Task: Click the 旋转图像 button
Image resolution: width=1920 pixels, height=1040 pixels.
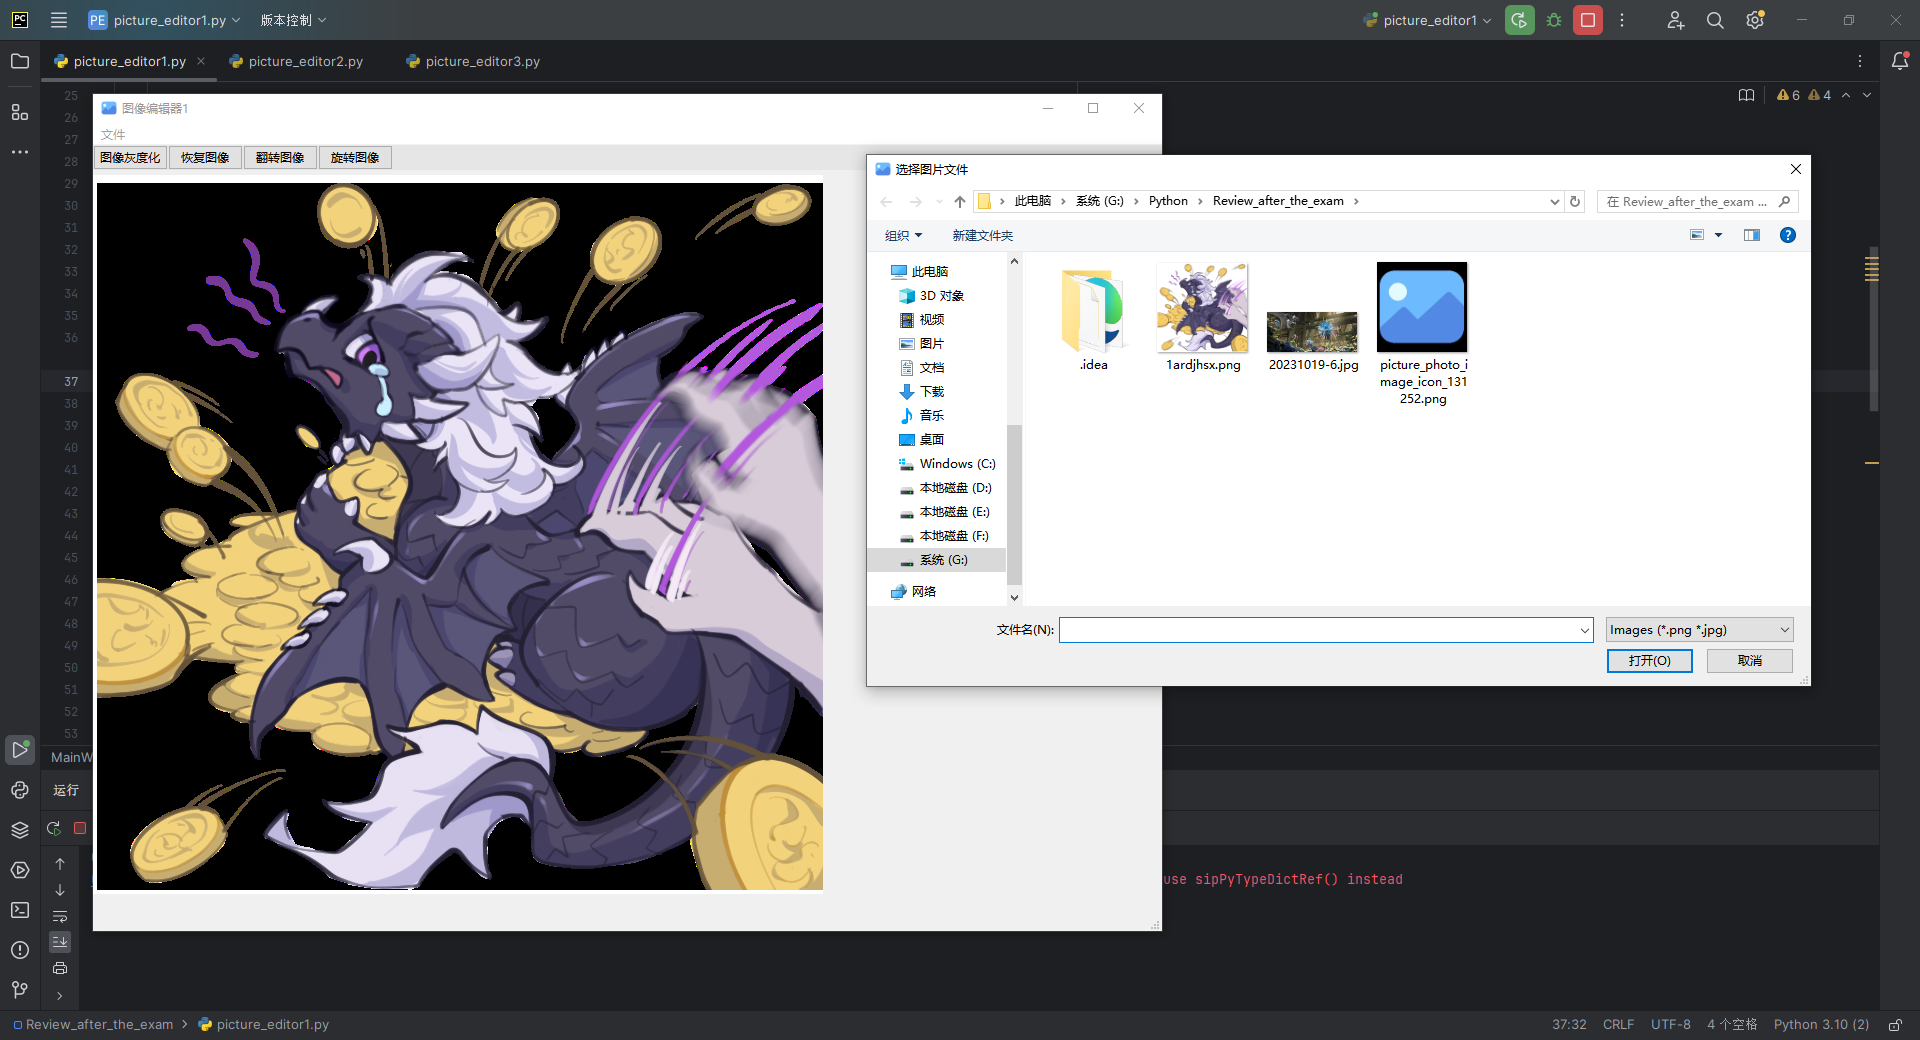Action: tap(355, 157)
